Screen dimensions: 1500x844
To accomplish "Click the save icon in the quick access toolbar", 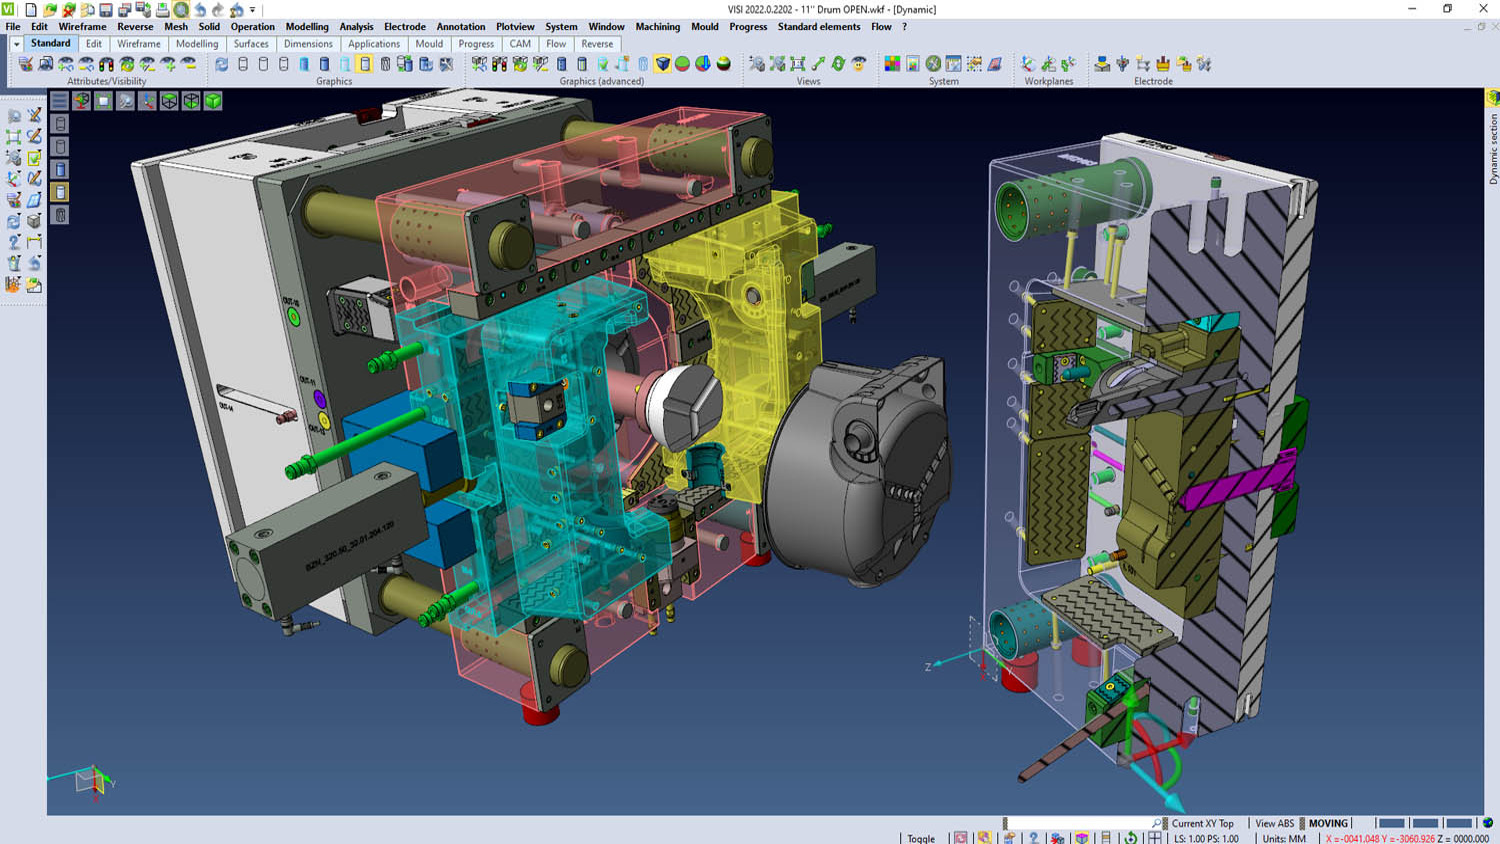I will 105,10.
